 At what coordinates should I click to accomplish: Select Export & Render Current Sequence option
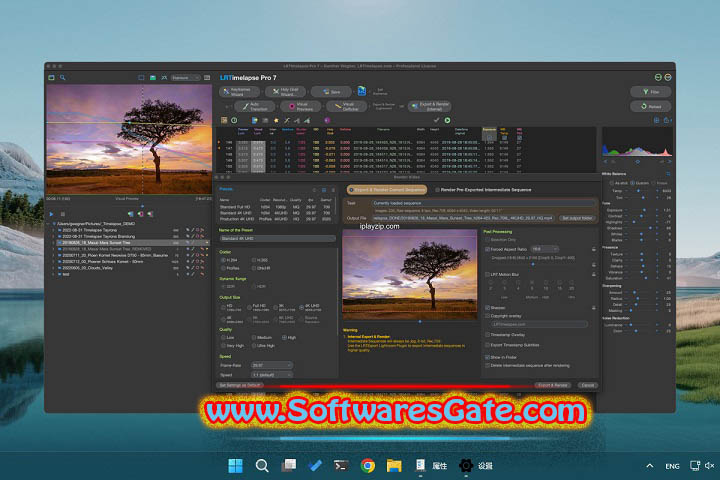[387, 190]
